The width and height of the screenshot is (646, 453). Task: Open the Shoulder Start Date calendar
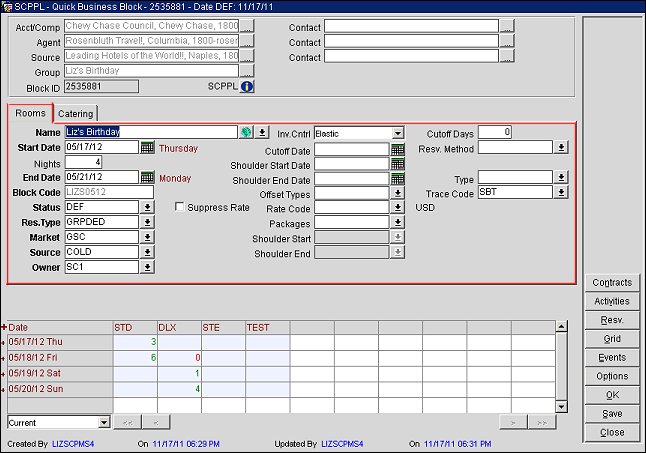[397, 164]
